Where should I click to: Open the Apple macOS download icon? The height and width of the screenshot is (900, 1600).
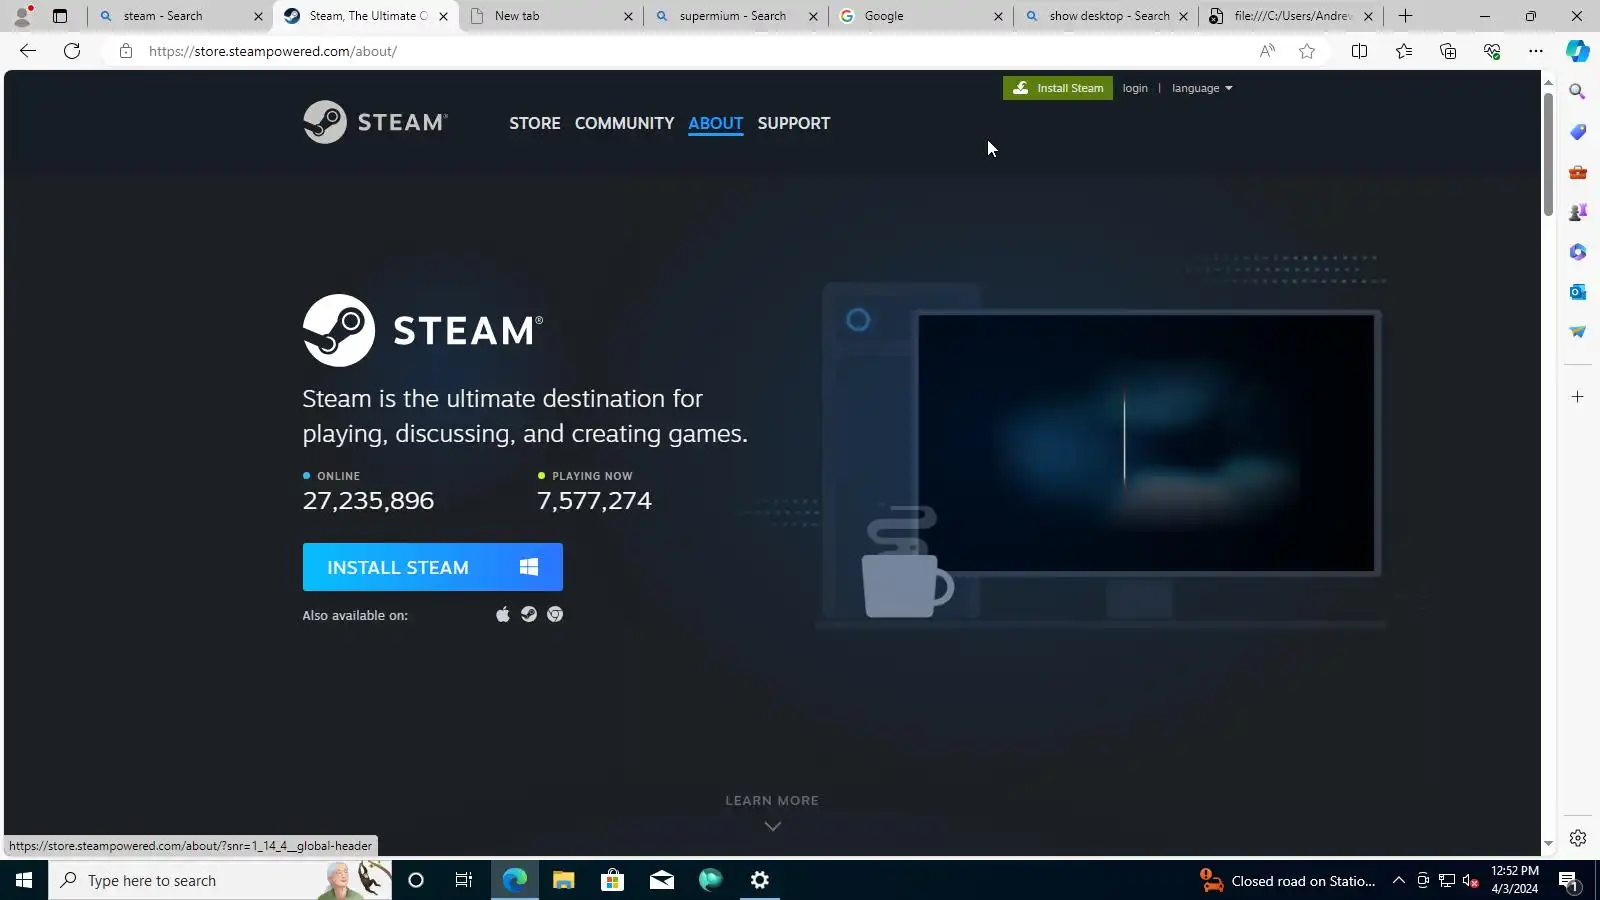pyautogui.click(x=503, y=614)
